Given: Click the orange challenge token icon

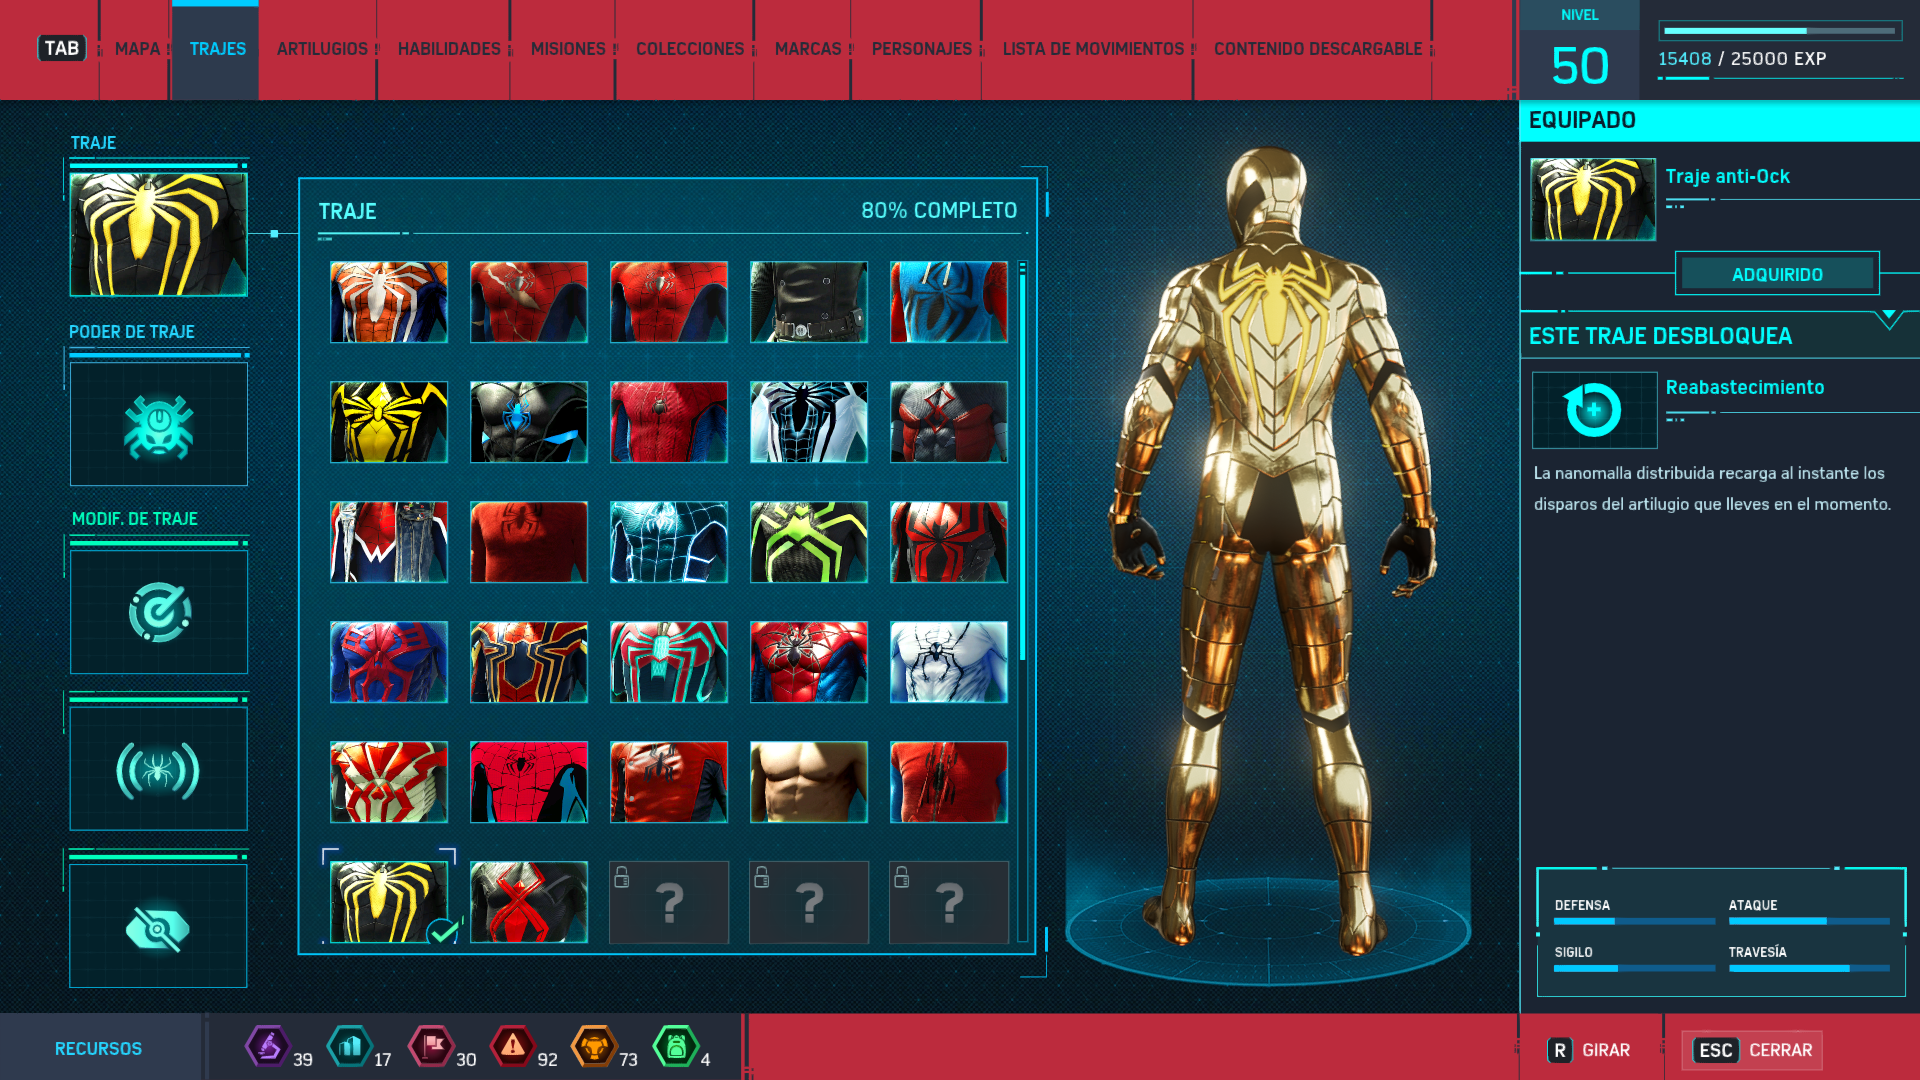Looking at the screenshot, I should click(594, 1047).
